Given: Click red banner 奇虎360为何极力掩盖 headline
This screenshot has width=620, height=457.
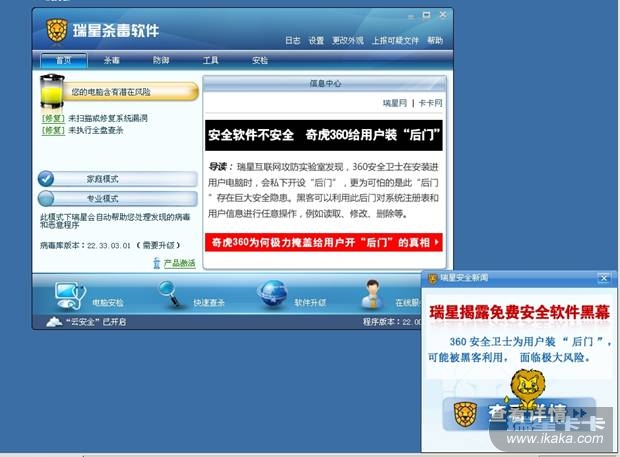Looking at the screenshot, I should tap(324, 242).
